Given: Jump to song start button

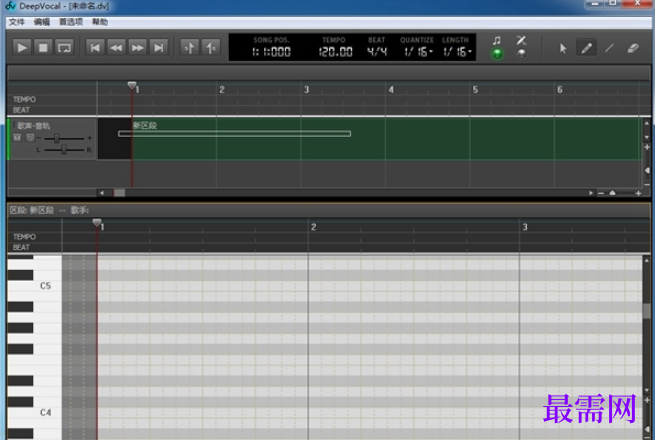Looking at the screenshot, I should [95, 48].
